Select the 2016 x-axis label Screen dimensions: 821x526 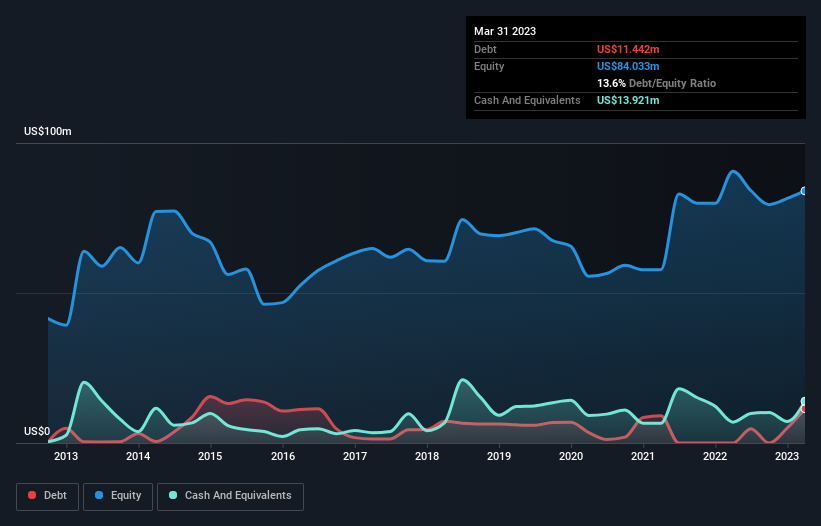(x=283, y=457)
